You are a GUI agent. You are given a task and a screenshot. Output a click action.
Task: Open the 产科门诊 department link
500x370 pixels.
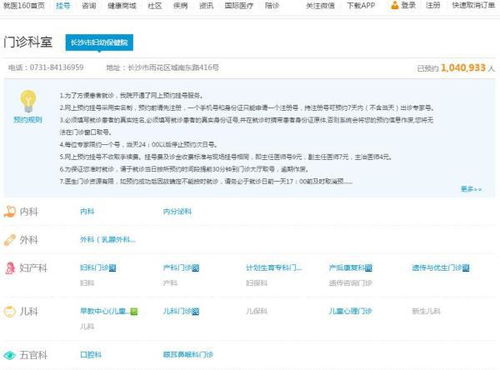(x=178, y=268)
